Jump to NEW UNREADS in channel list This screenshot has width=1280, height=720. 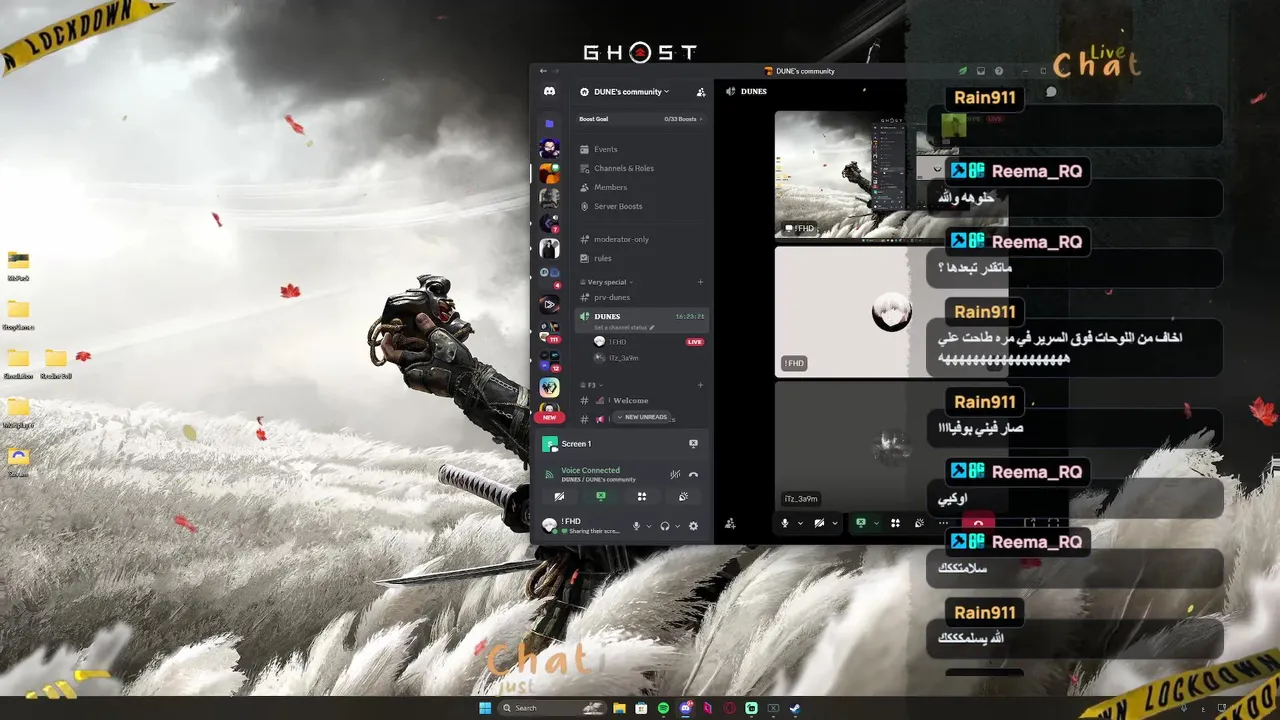[642, 417]
